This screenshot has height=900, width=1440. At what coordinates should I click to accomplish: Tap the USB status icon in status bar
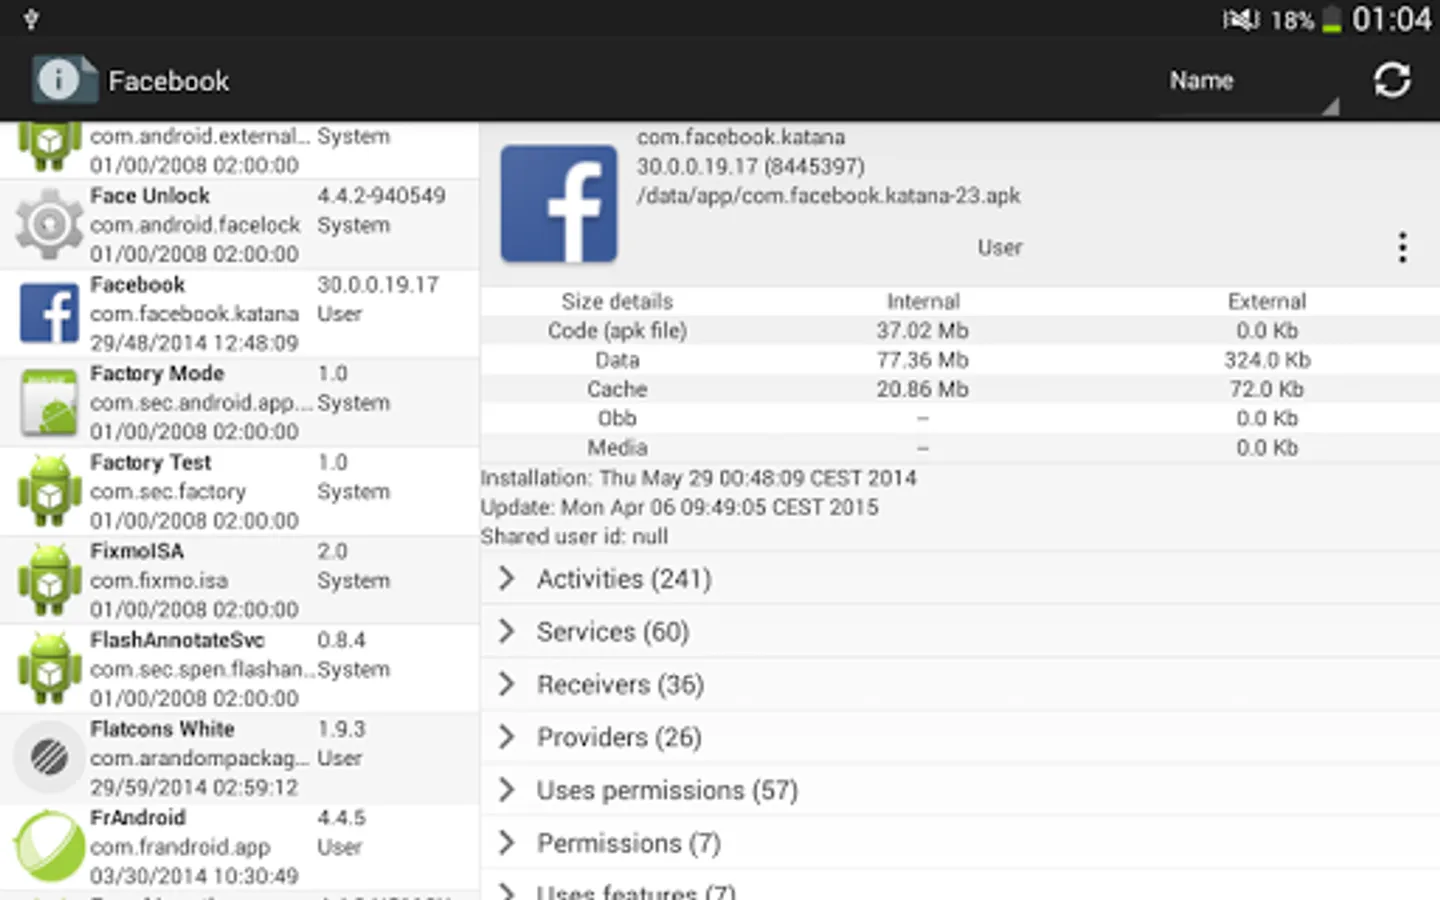31,18
